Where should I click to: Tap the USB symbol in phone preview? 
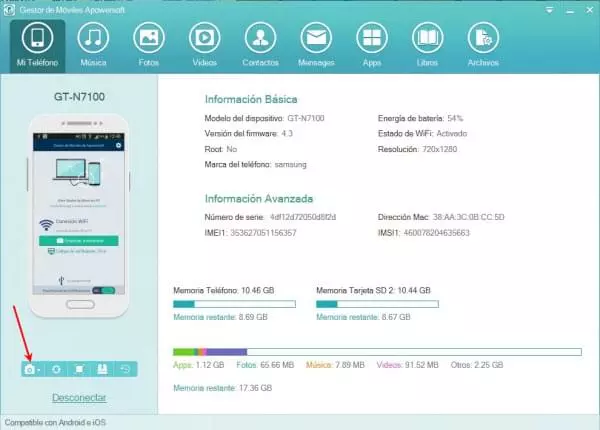61,280
